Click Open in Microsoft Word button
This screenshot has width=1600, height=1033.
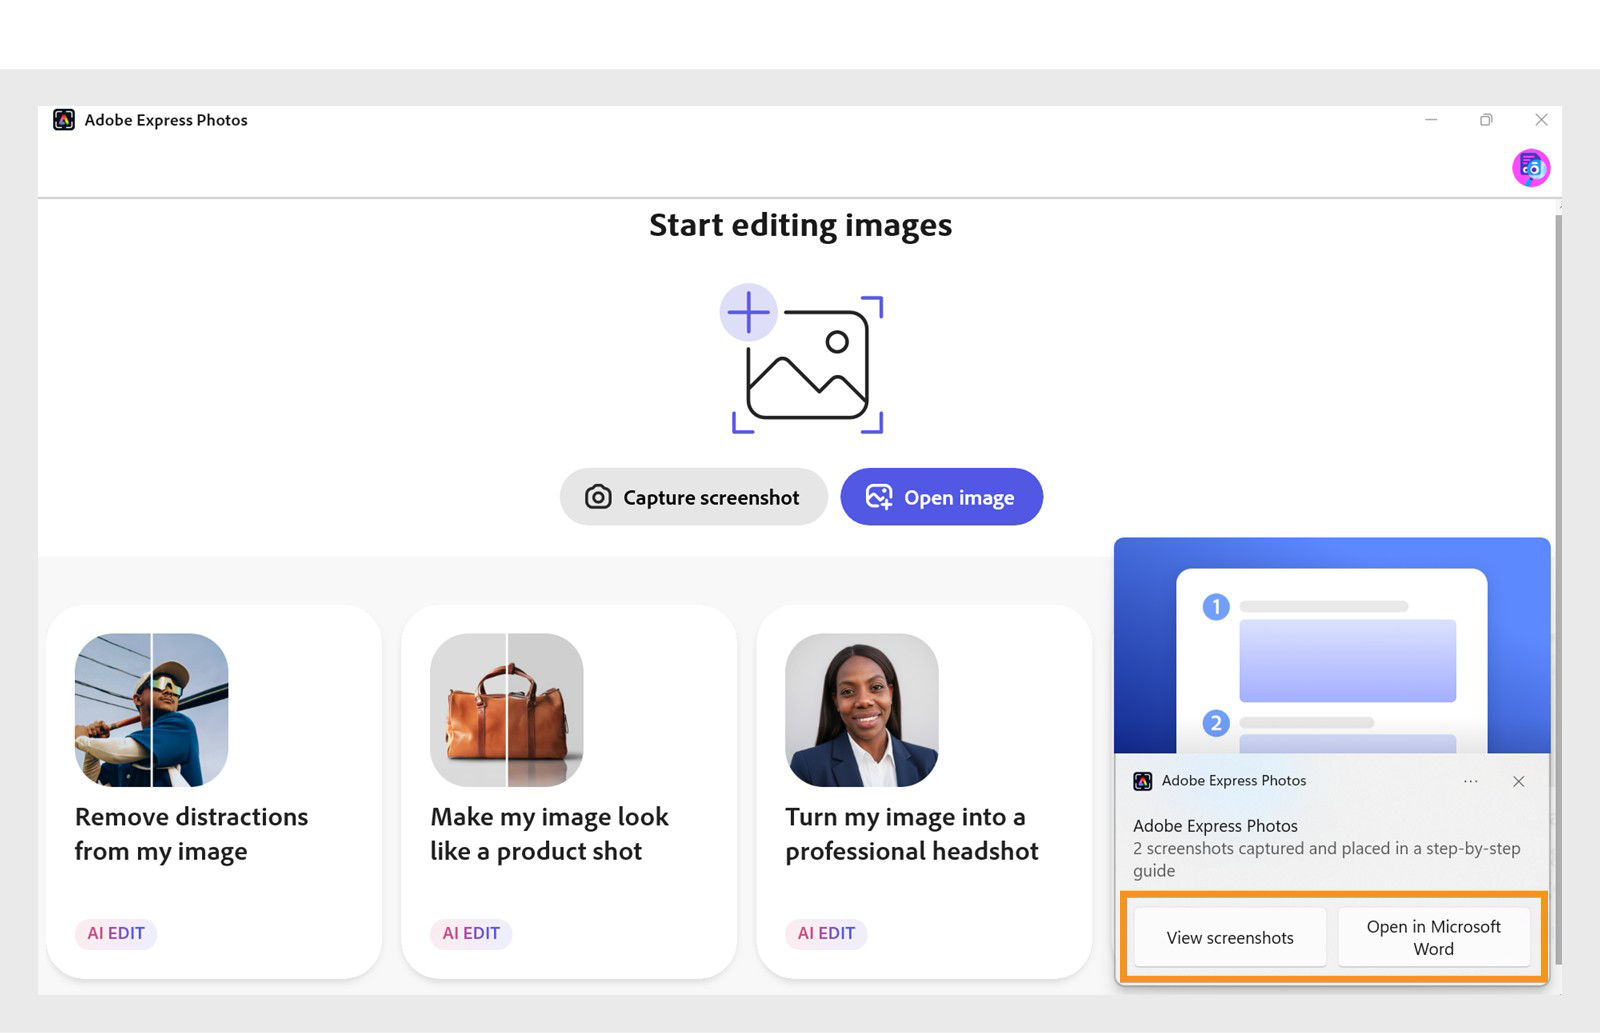1434,938
